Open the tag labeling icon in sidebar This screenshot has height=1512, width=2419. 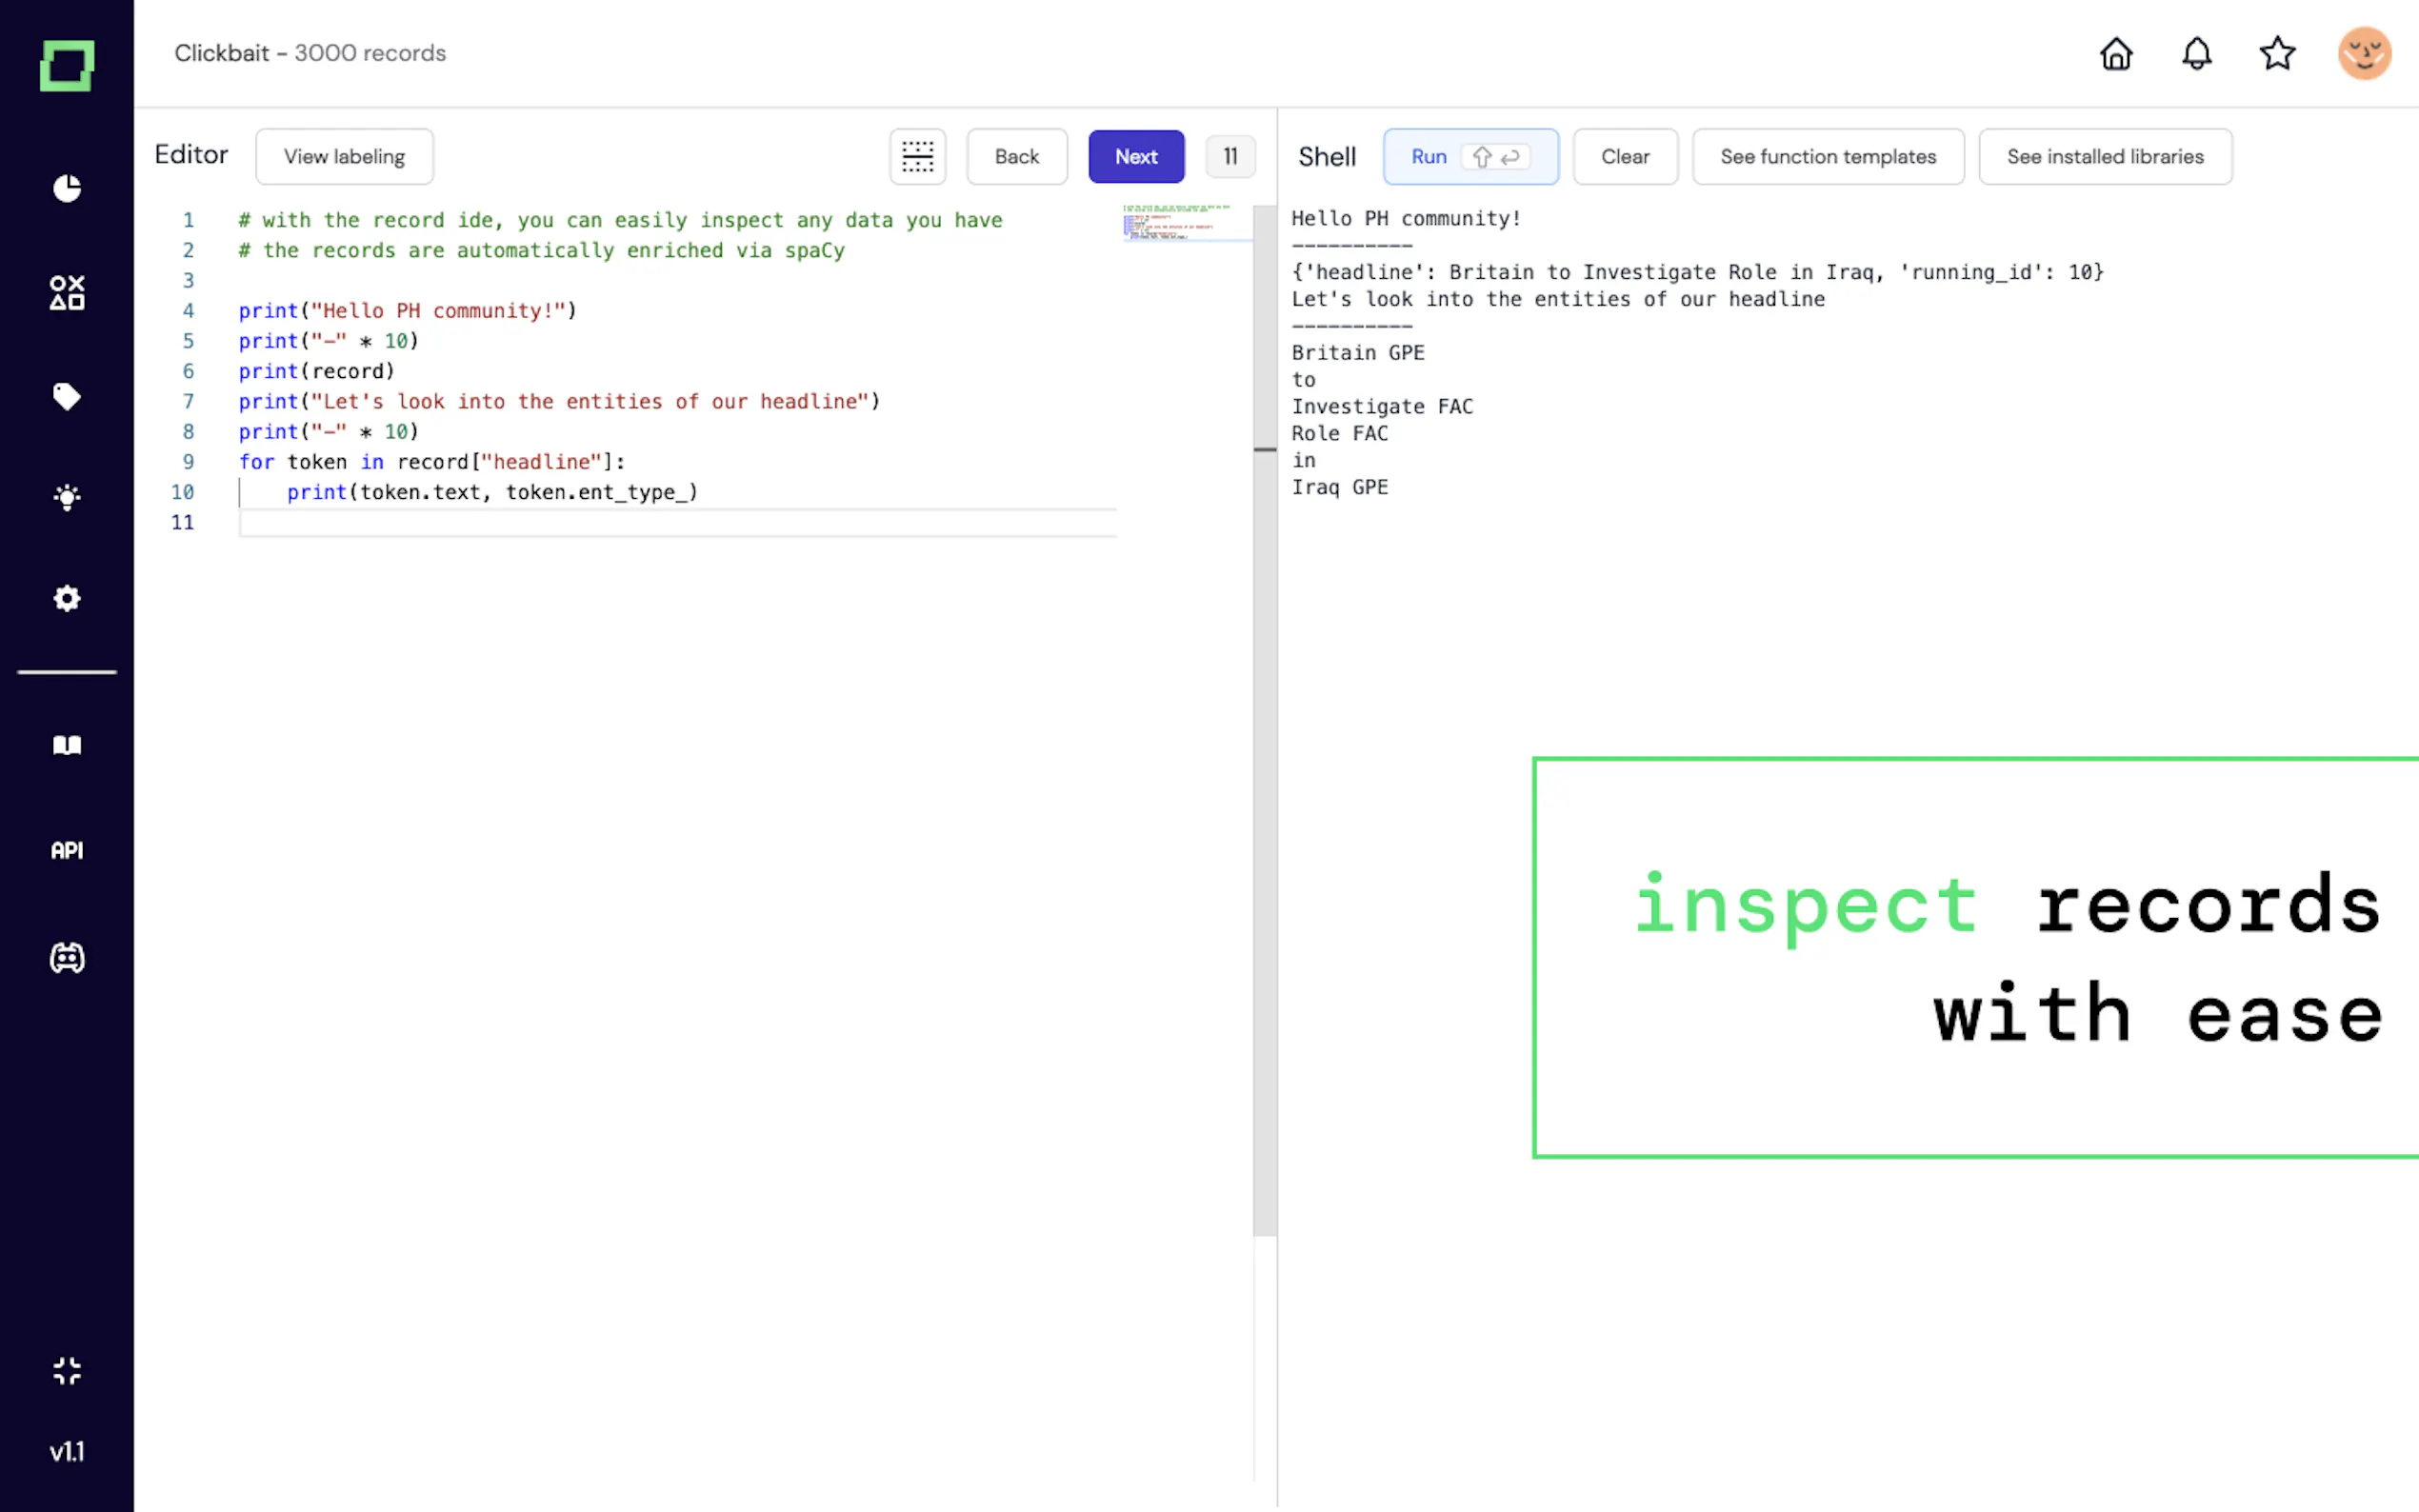67,397
